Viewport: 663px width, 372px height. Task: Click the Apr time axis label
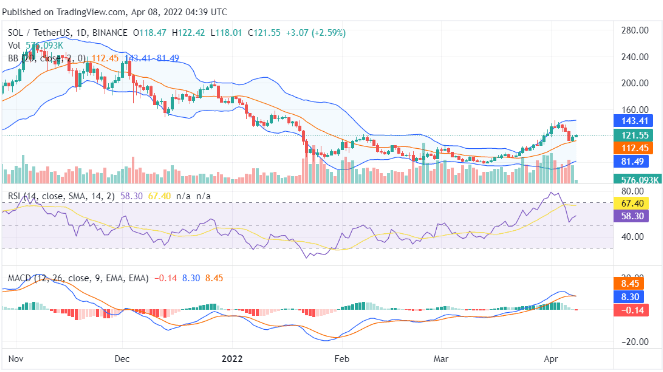pyautogui.click(x=551, y=359)
